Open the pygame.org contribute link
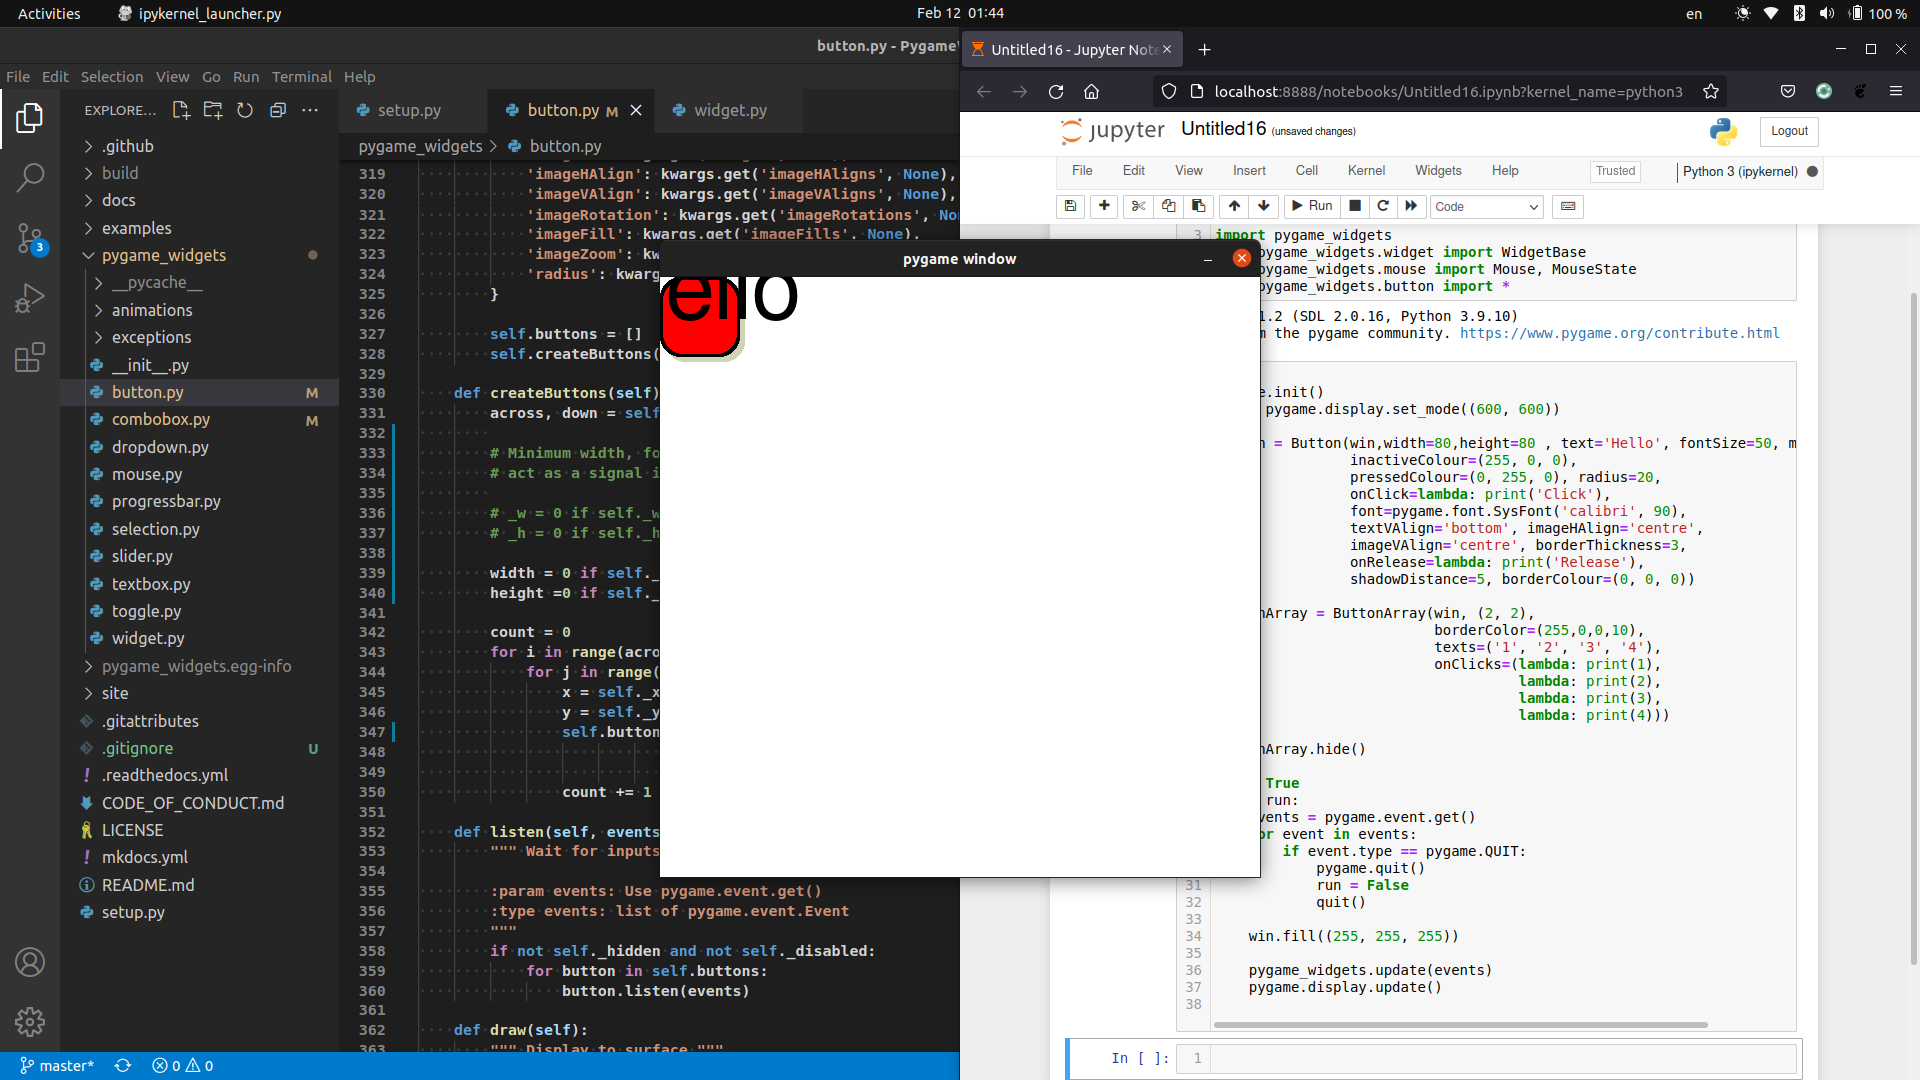Screen dimensions: 1920x1080 click(x=1620, y=334)
